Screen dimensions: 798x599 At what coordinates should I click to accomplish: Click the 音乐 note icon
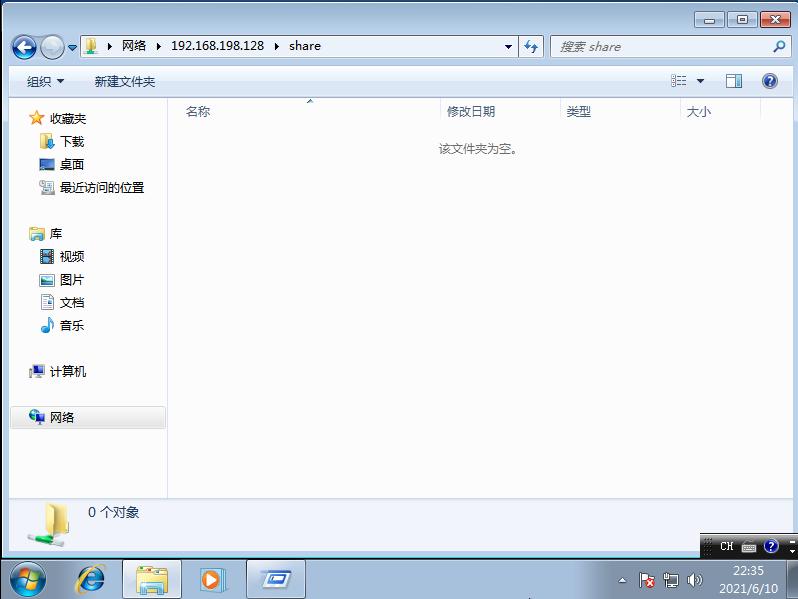pyautogui.click(x=47, y=325)
